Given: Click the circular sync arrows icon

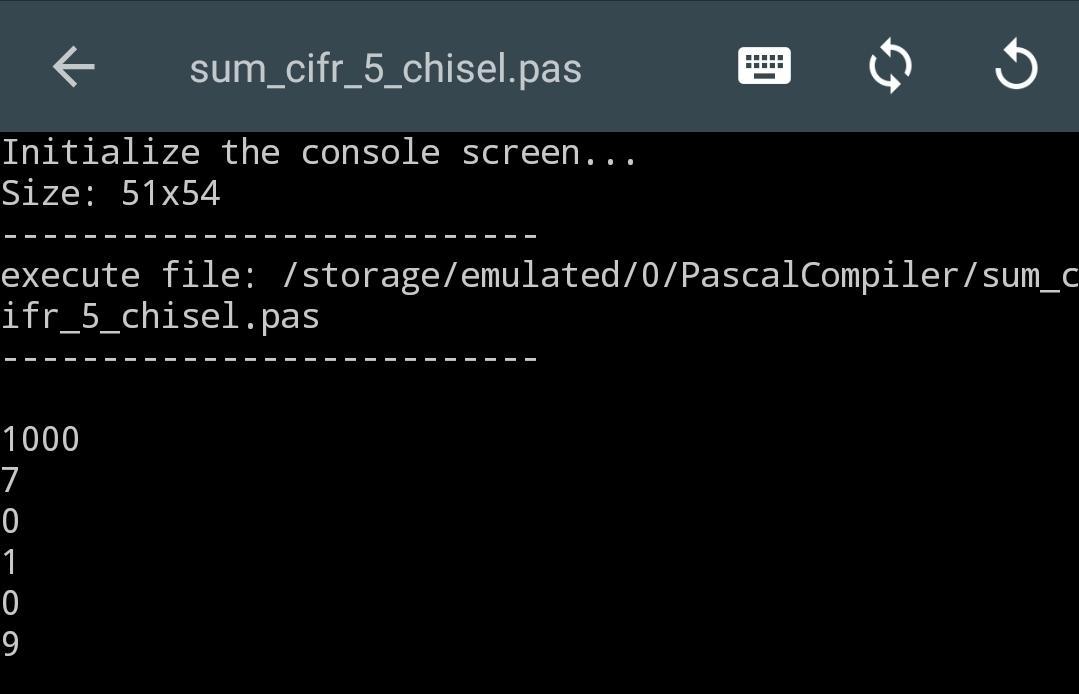Looking at the screenshot, I should (890, 67).
